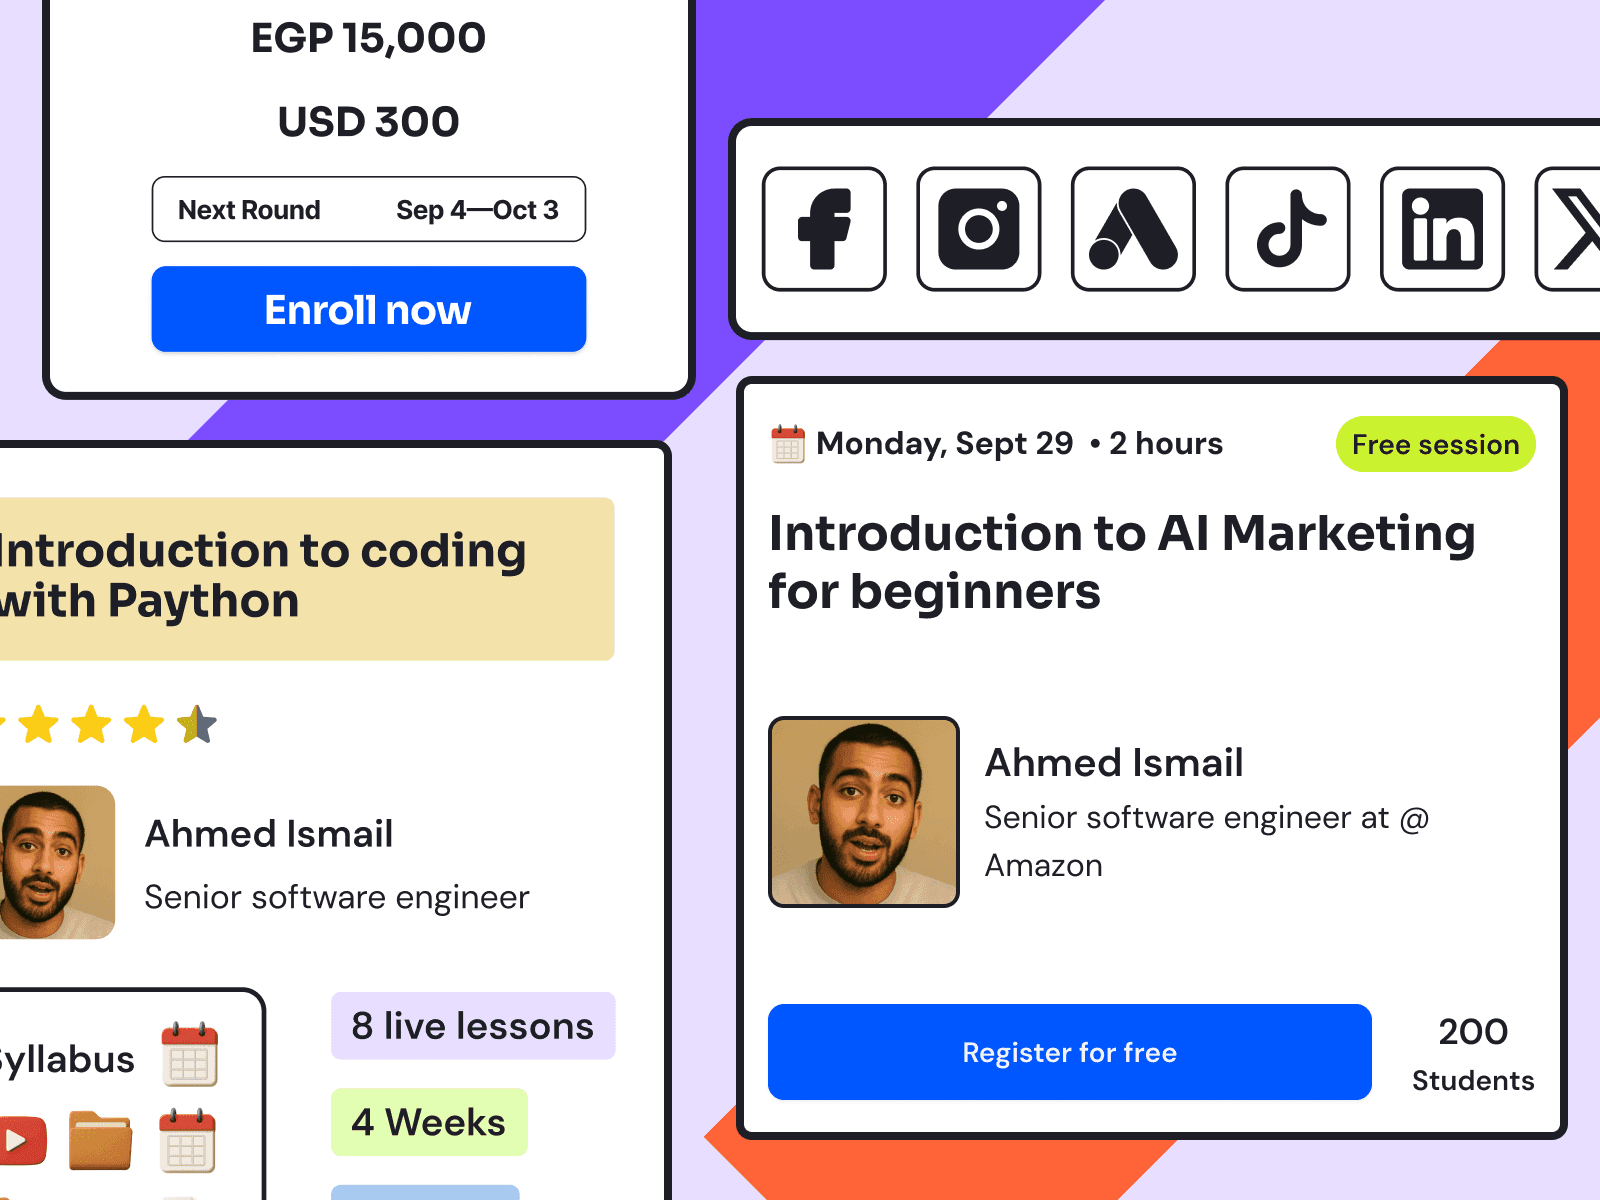Click the calendar icon beside Monday, Sept 29
The height and width of the screenshot is (1200, 1600).
788,444
